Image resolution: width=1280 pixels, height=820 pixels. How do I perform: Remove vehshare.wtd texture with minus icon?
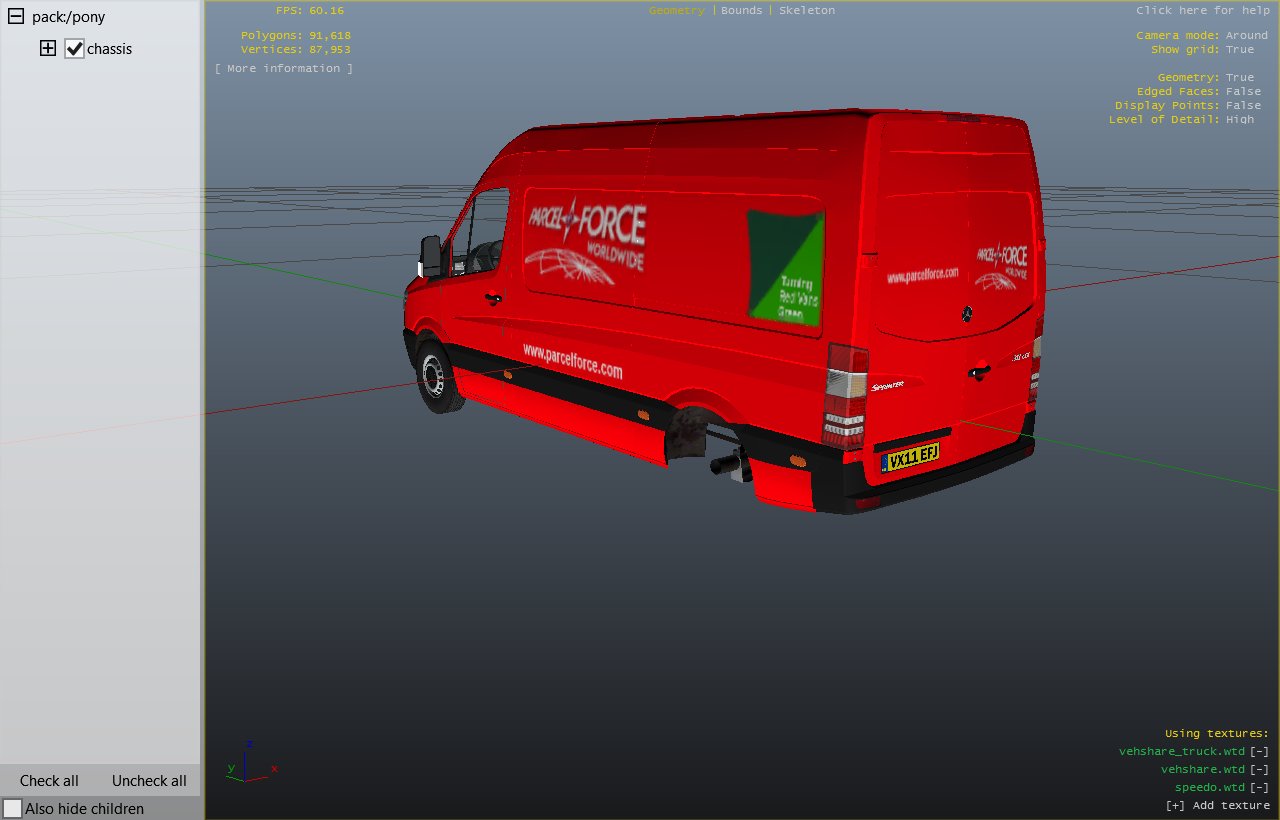pos(1259,769)
